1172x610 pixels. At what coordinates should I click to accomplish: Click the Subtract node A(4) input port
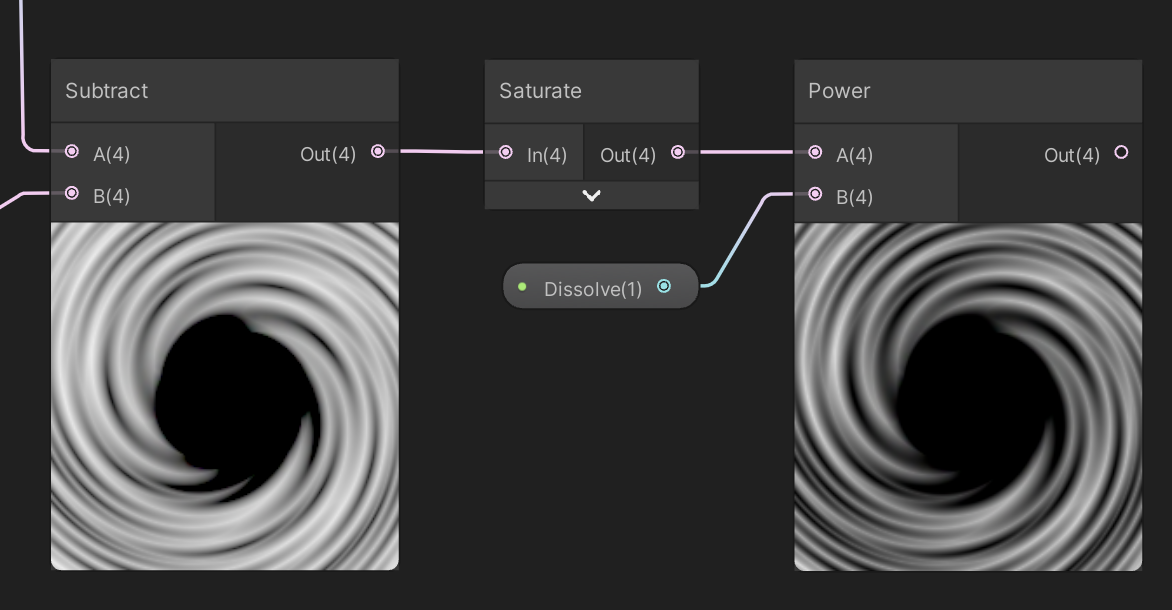click(72, 152)
